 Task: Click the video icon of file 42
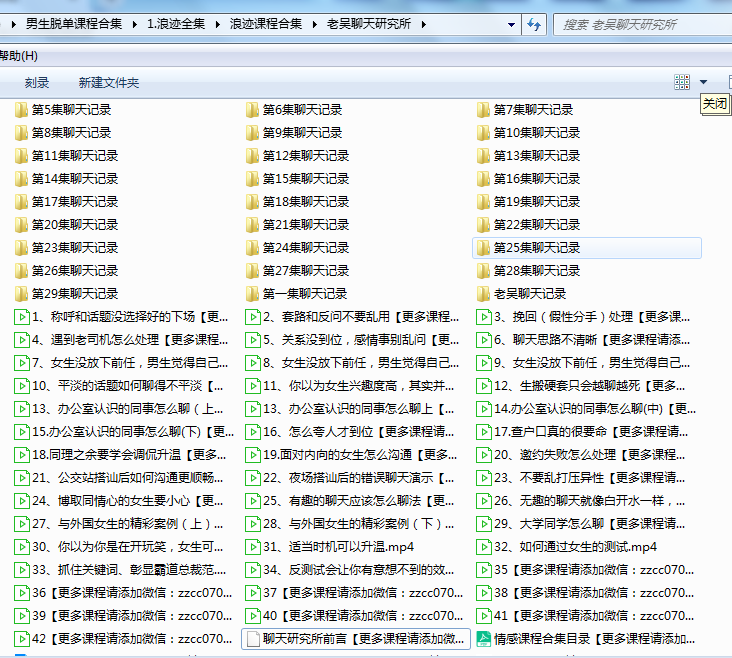tap(21, 639)
